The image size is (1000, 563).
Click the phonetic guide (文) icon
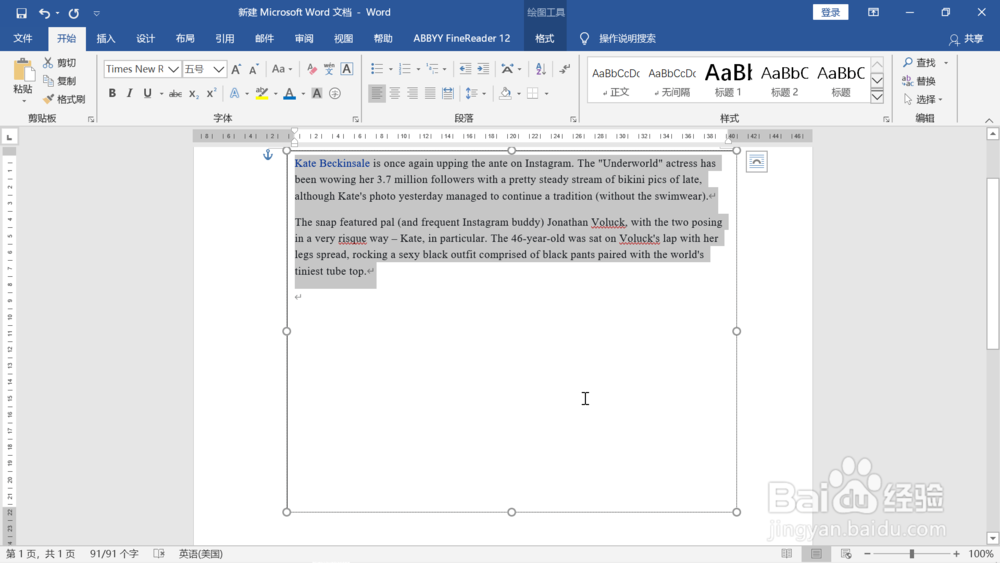[x=329, y=69]
